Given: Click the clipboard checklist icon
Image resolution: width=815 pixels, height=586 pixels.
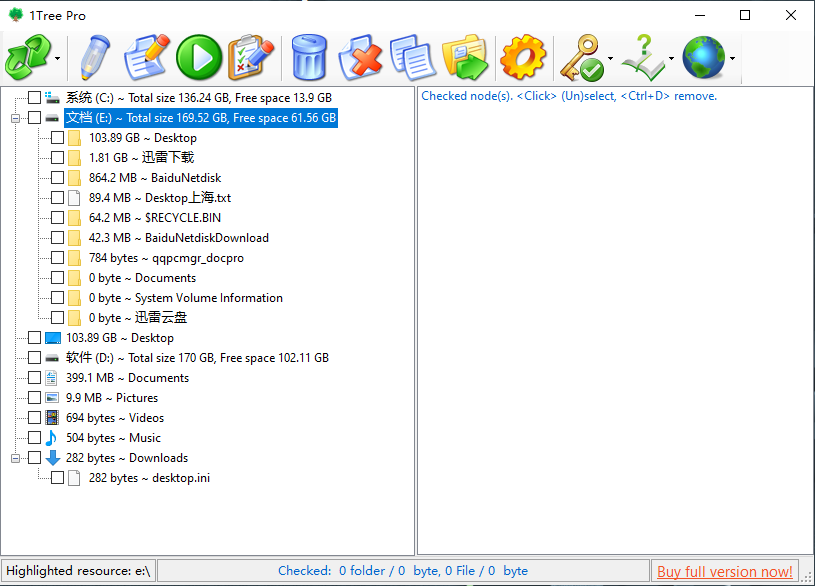Looking at the screenshot, I should [251, 57].
